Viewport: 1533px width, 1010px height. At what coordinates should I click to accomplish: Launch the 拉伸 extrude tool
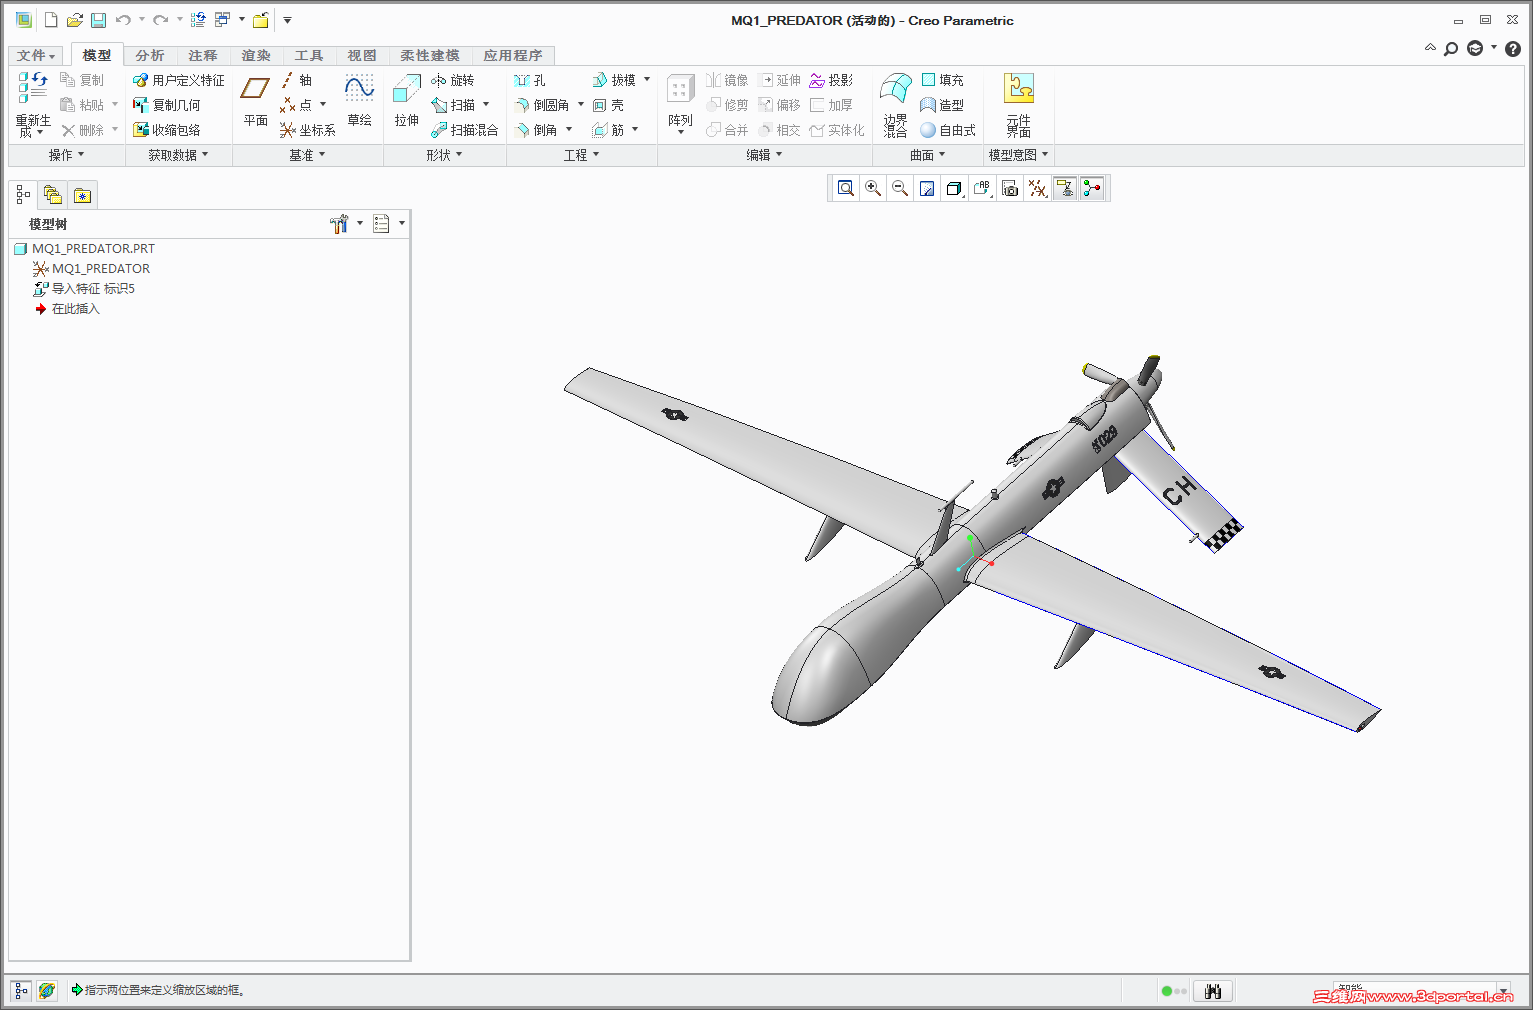[406, 102]
